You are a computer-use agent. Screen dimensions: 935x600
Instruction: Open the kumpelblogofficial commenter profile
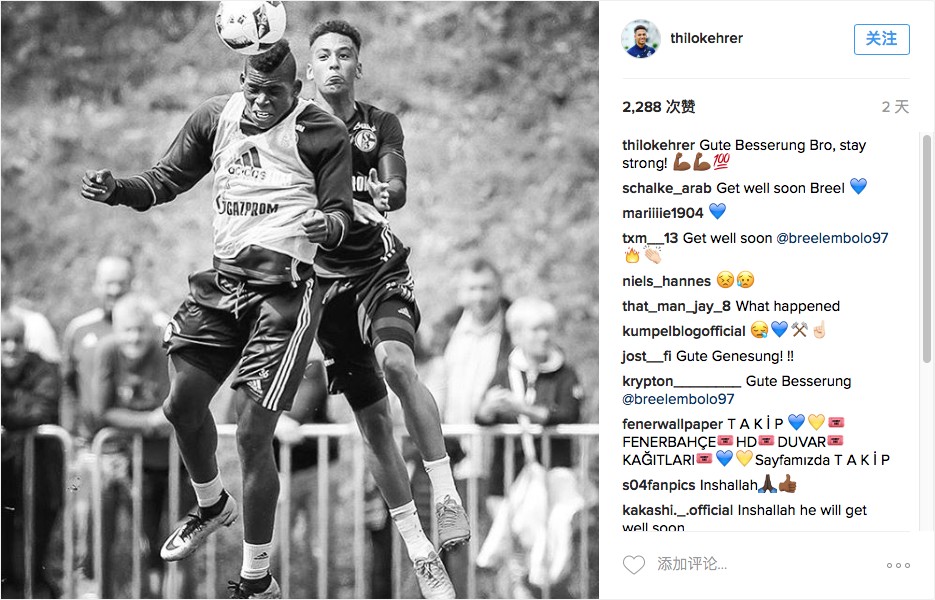pyautogui.click(x=683, y=331)
